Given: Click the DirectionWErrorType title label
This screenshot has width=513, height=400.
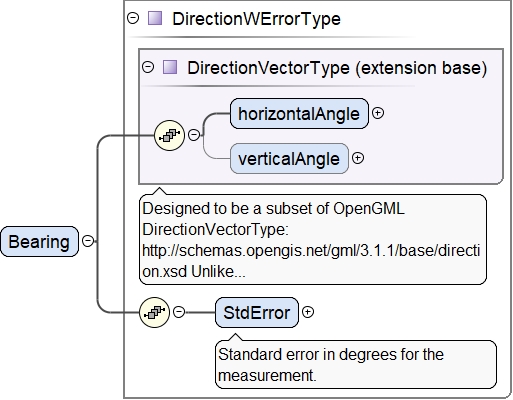Looking at the screenshot, I should 256,19.
